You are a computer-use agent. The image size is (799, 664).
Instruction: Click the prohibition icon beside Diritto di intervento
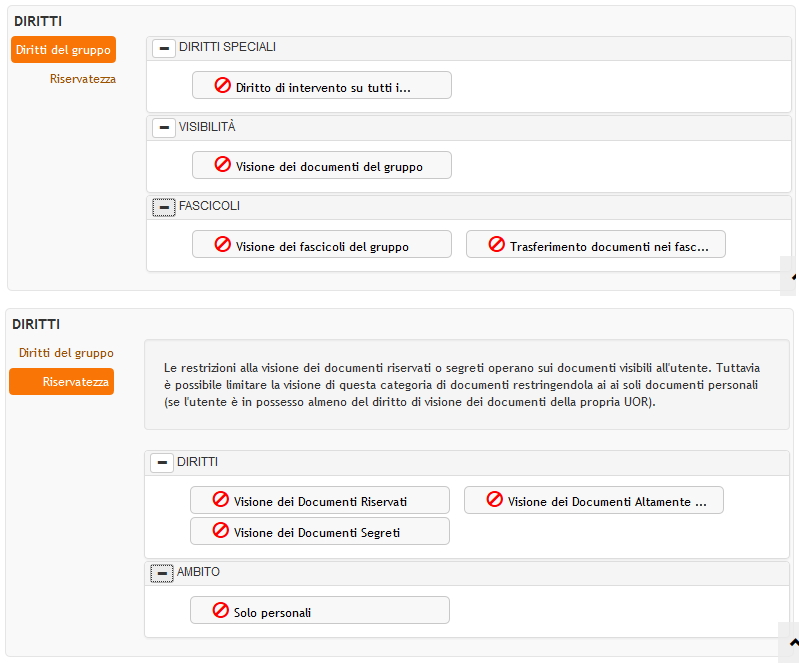[x=223, y=86]
